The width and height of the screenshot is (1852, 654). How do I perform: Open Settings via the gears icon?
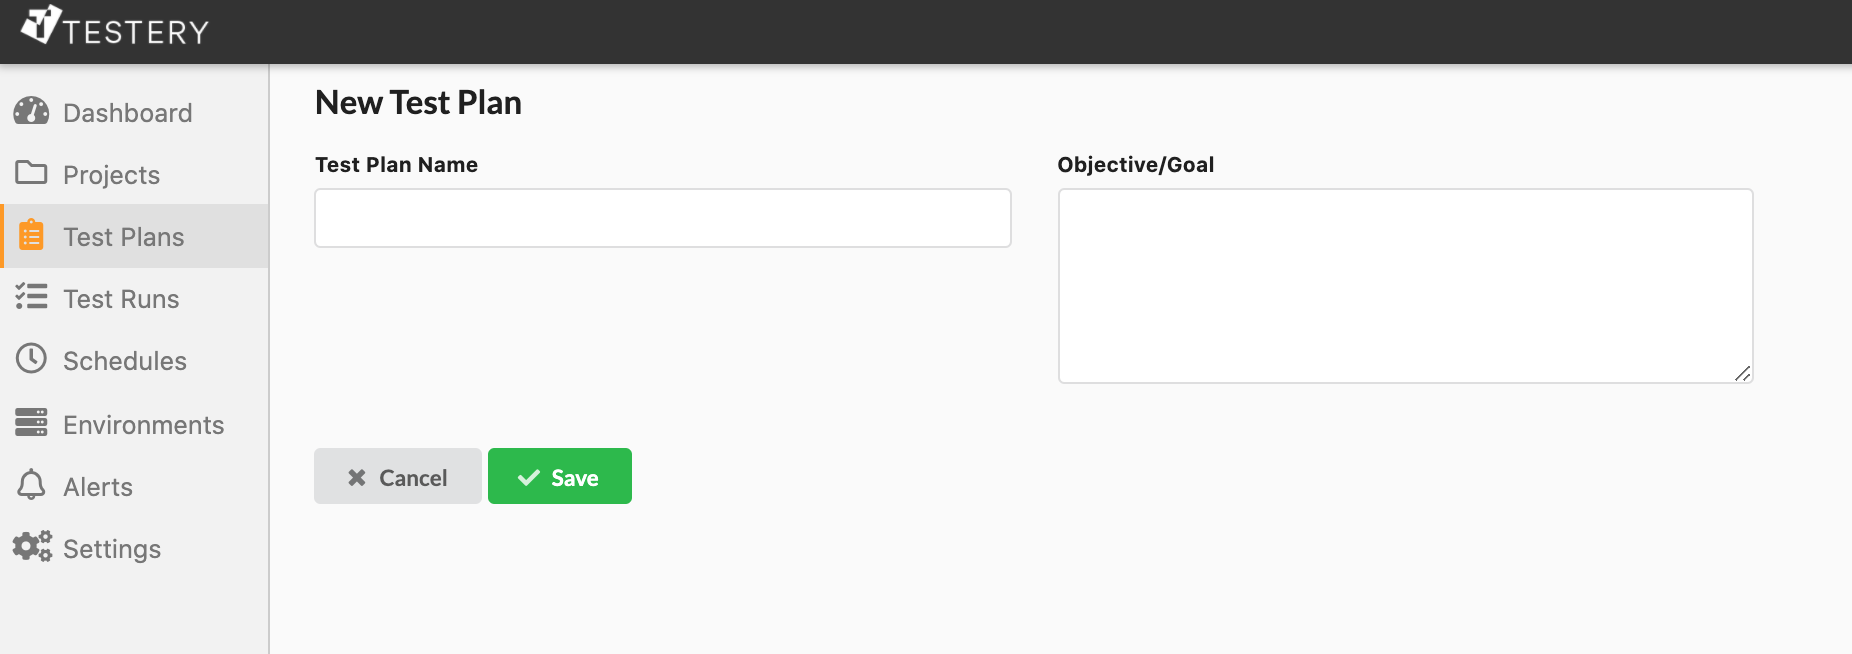tap(32, 546)
